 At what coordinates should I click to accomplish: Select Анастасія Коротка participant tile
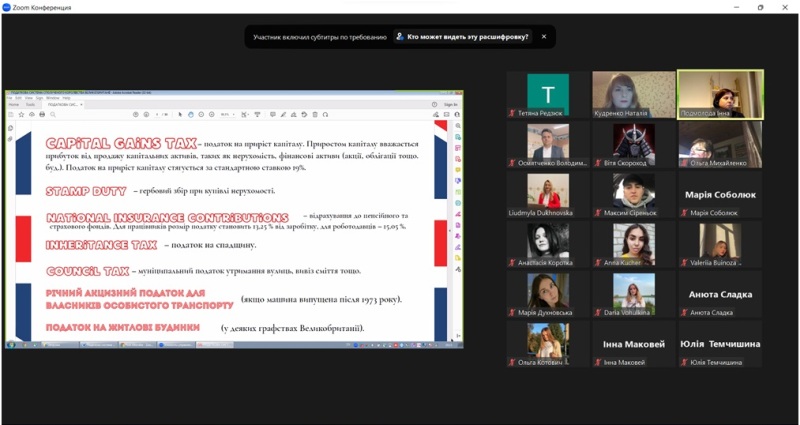pos(548,244)
